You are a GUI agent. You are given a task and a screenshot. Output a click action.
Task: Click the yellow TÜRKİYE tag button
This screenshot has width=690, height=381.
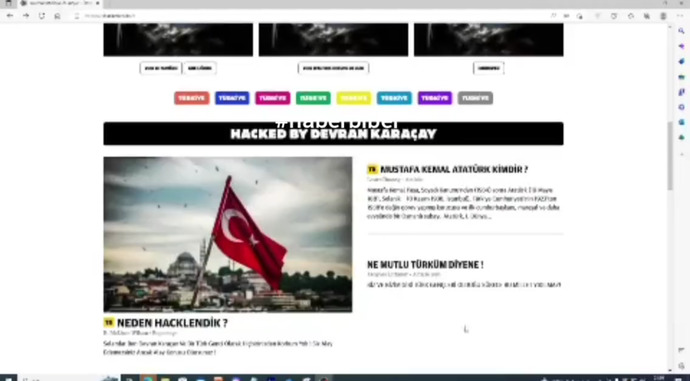coord(354,98)
